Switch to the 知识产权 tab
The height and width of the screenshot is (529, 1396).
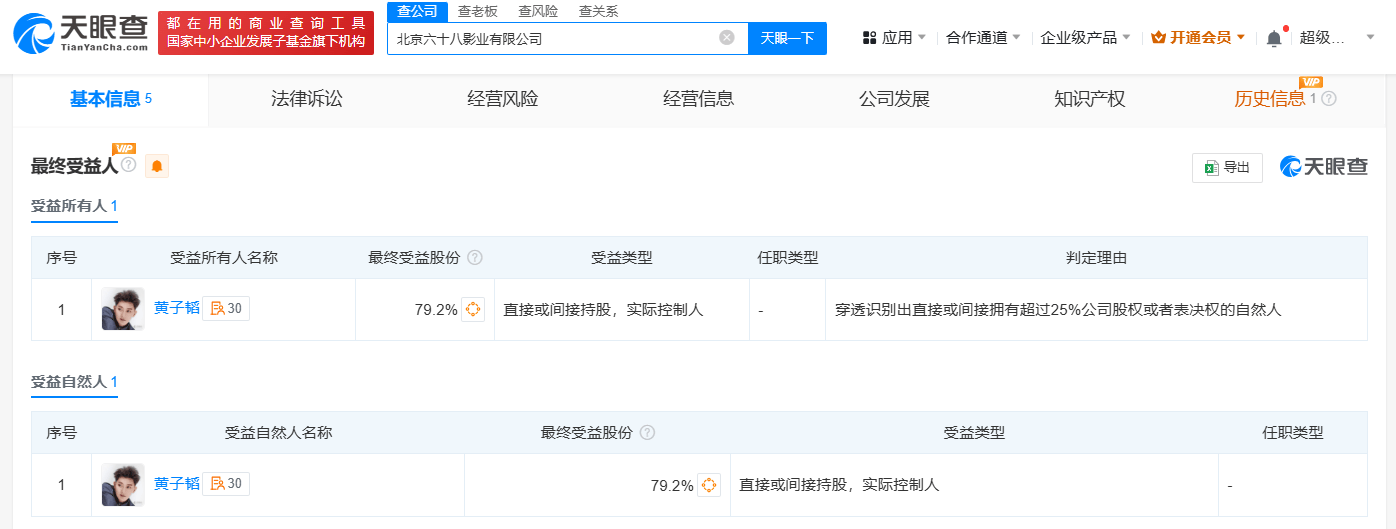point(1089,99)
